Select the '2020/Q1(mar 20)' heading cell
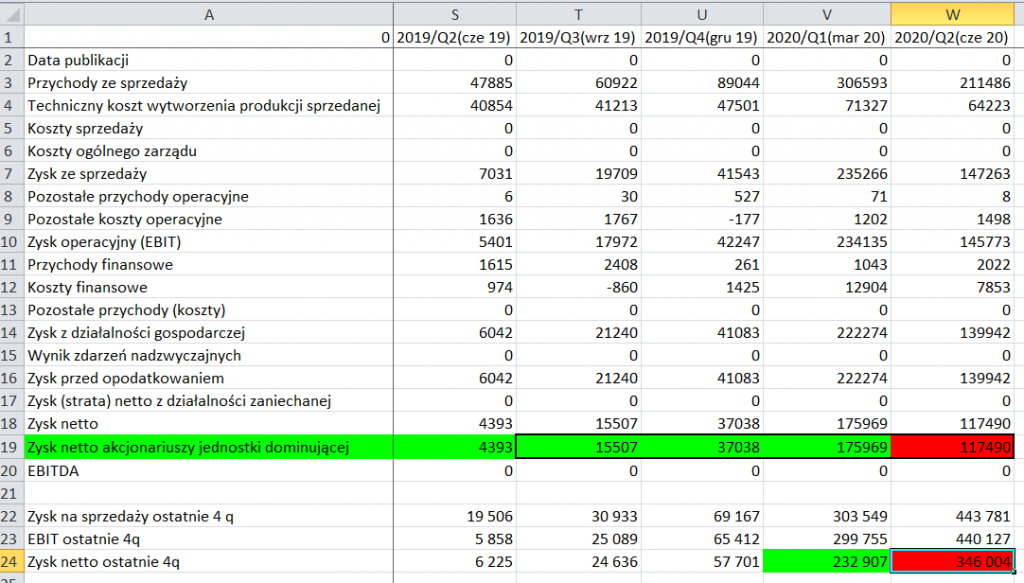The width and height of the screenshot is (1024, 583). pyautogui.click(x=827, y=38)
